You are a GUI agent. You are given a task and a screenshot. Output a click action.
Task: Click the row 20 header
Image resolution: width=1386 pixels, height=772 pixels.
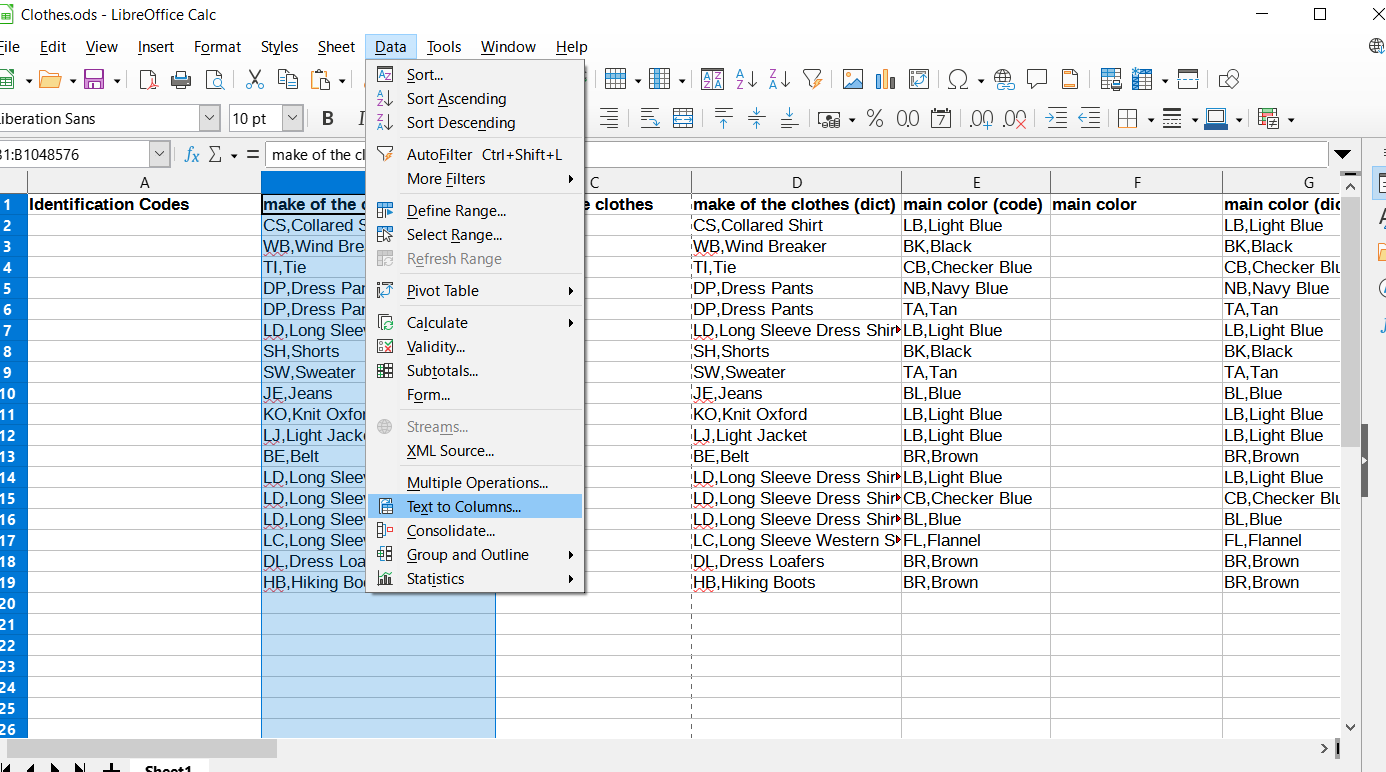coord(13,604)
